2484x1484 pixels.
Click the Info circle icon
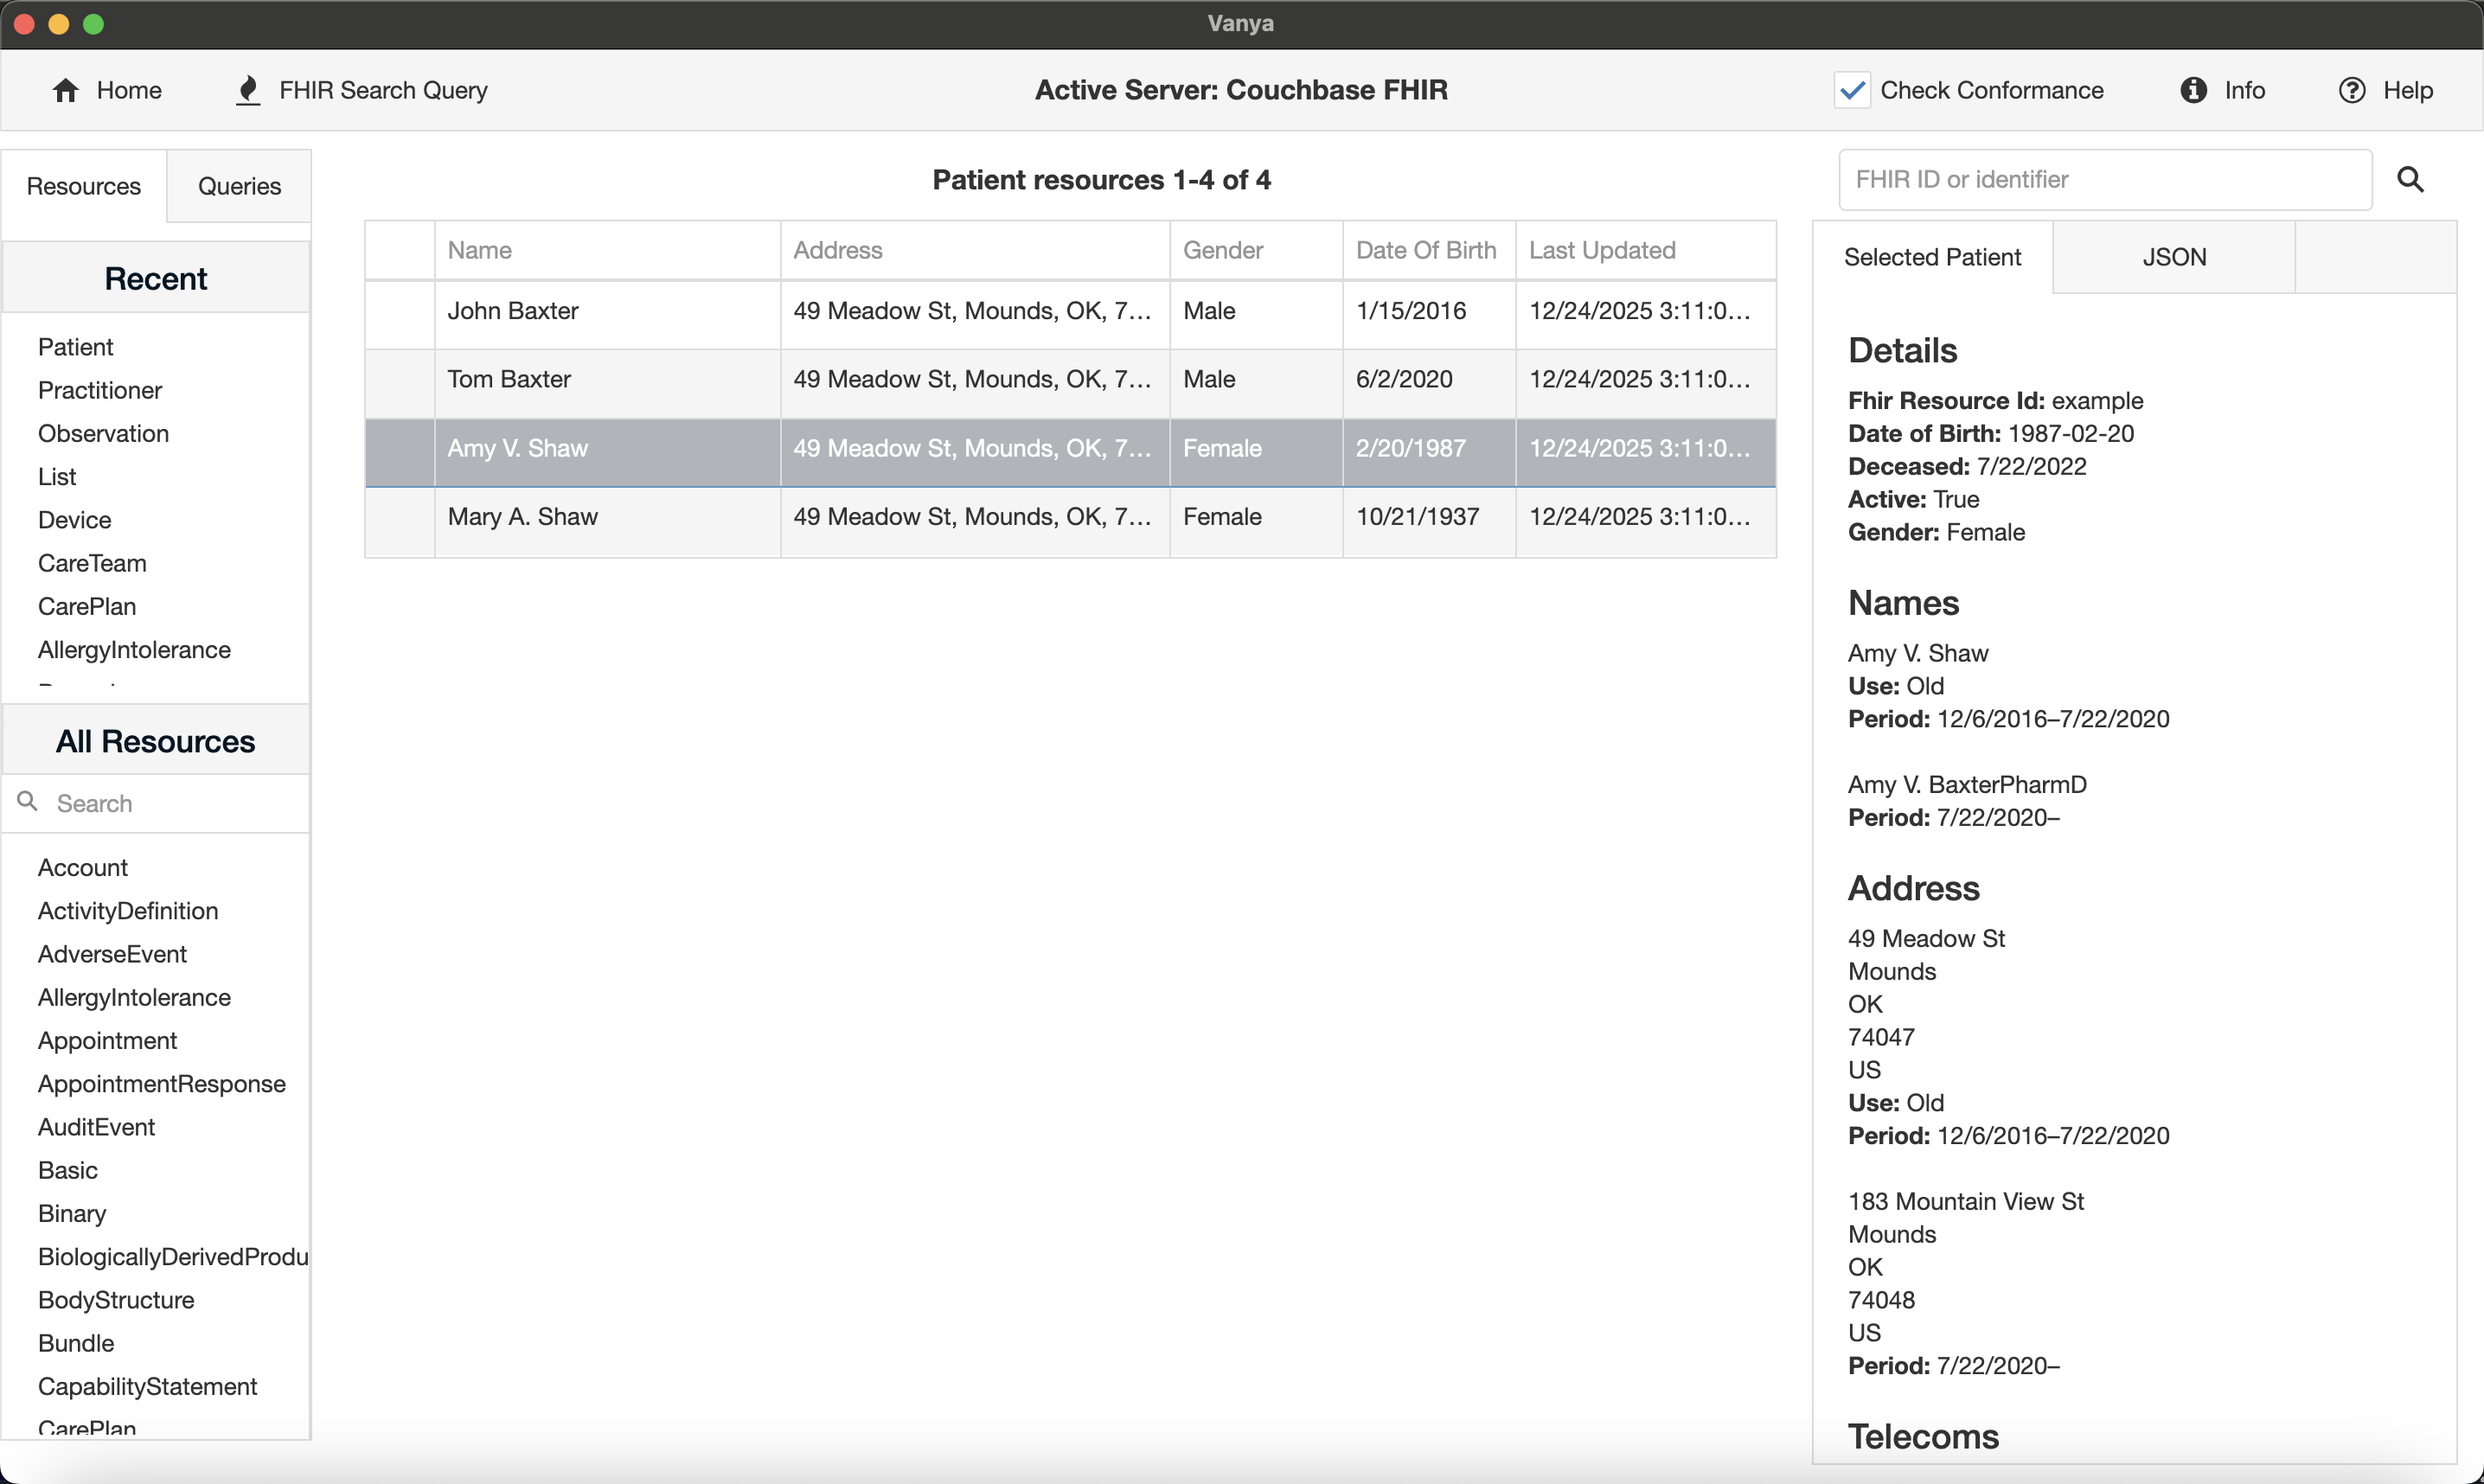click(x=2193, y=91)
